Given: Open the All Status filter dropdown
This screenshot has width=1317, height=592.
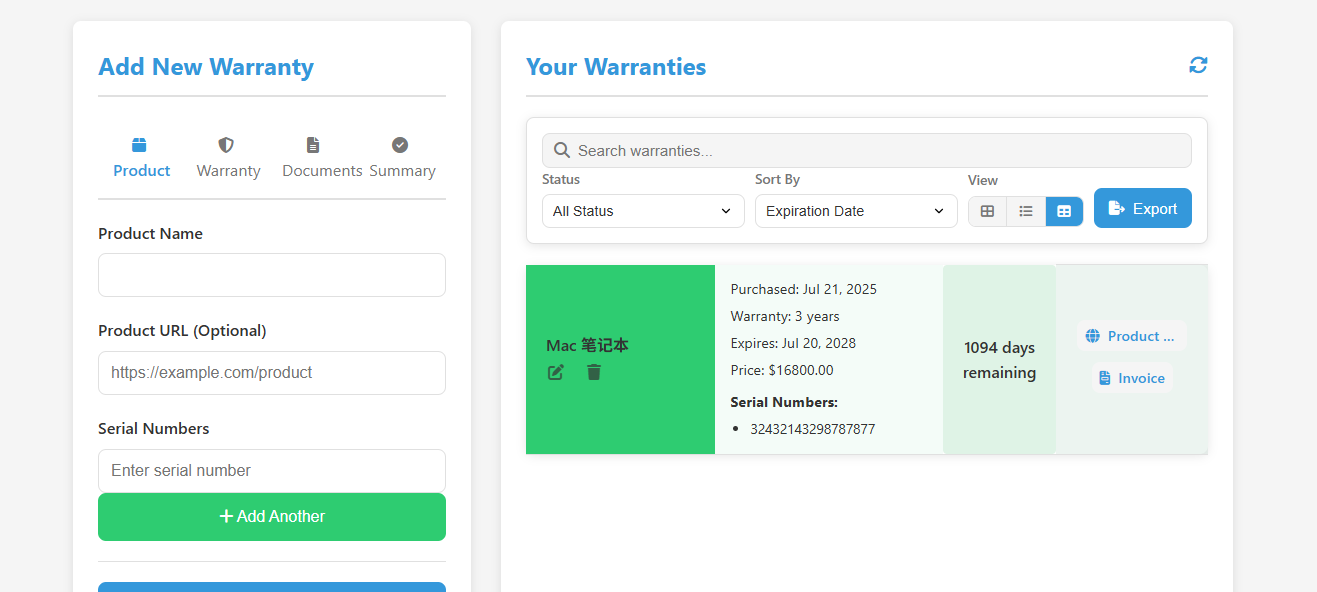Looking at the screenshot, I should click(643, 211).
